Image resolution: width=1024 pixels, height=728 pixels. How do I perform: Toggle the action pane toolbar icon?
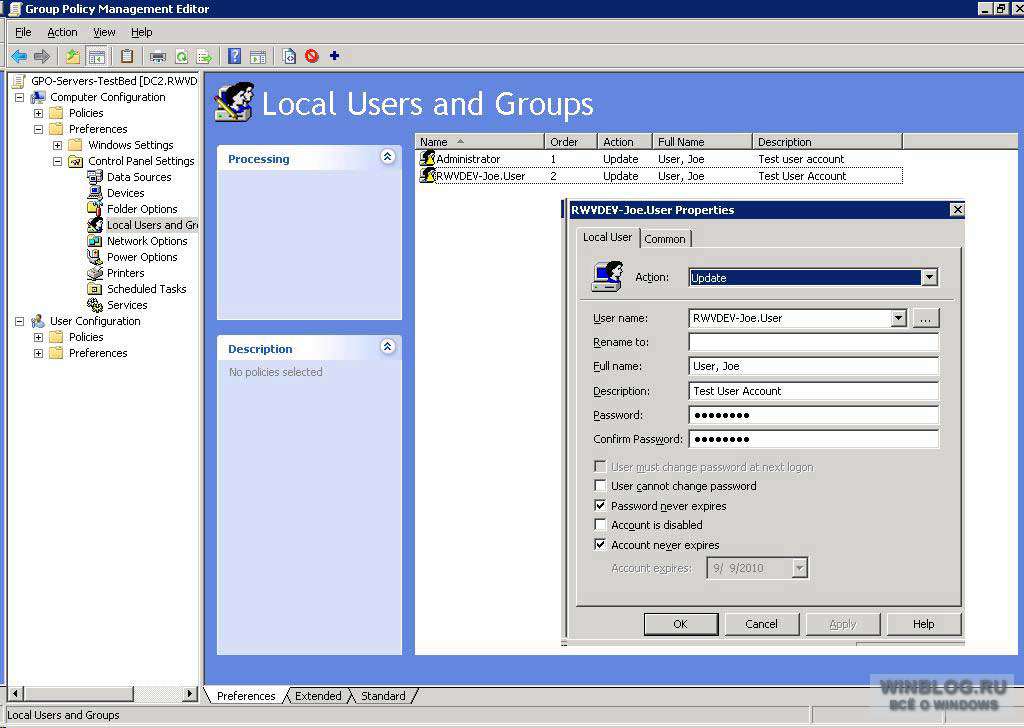pos(258,57)
